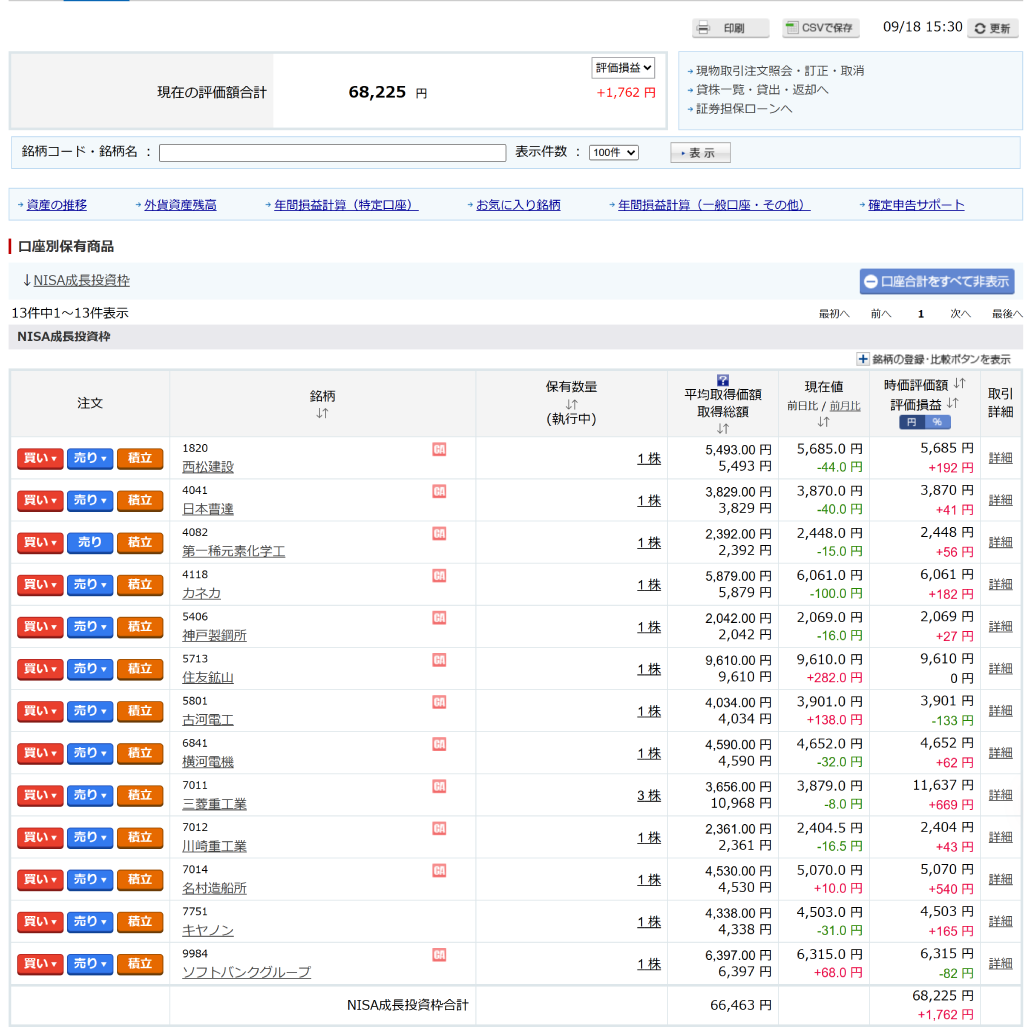The image size is (1024, 1027).
Task: Click the CA icon in the 住友鉱山 row
Action: point(439,660)
